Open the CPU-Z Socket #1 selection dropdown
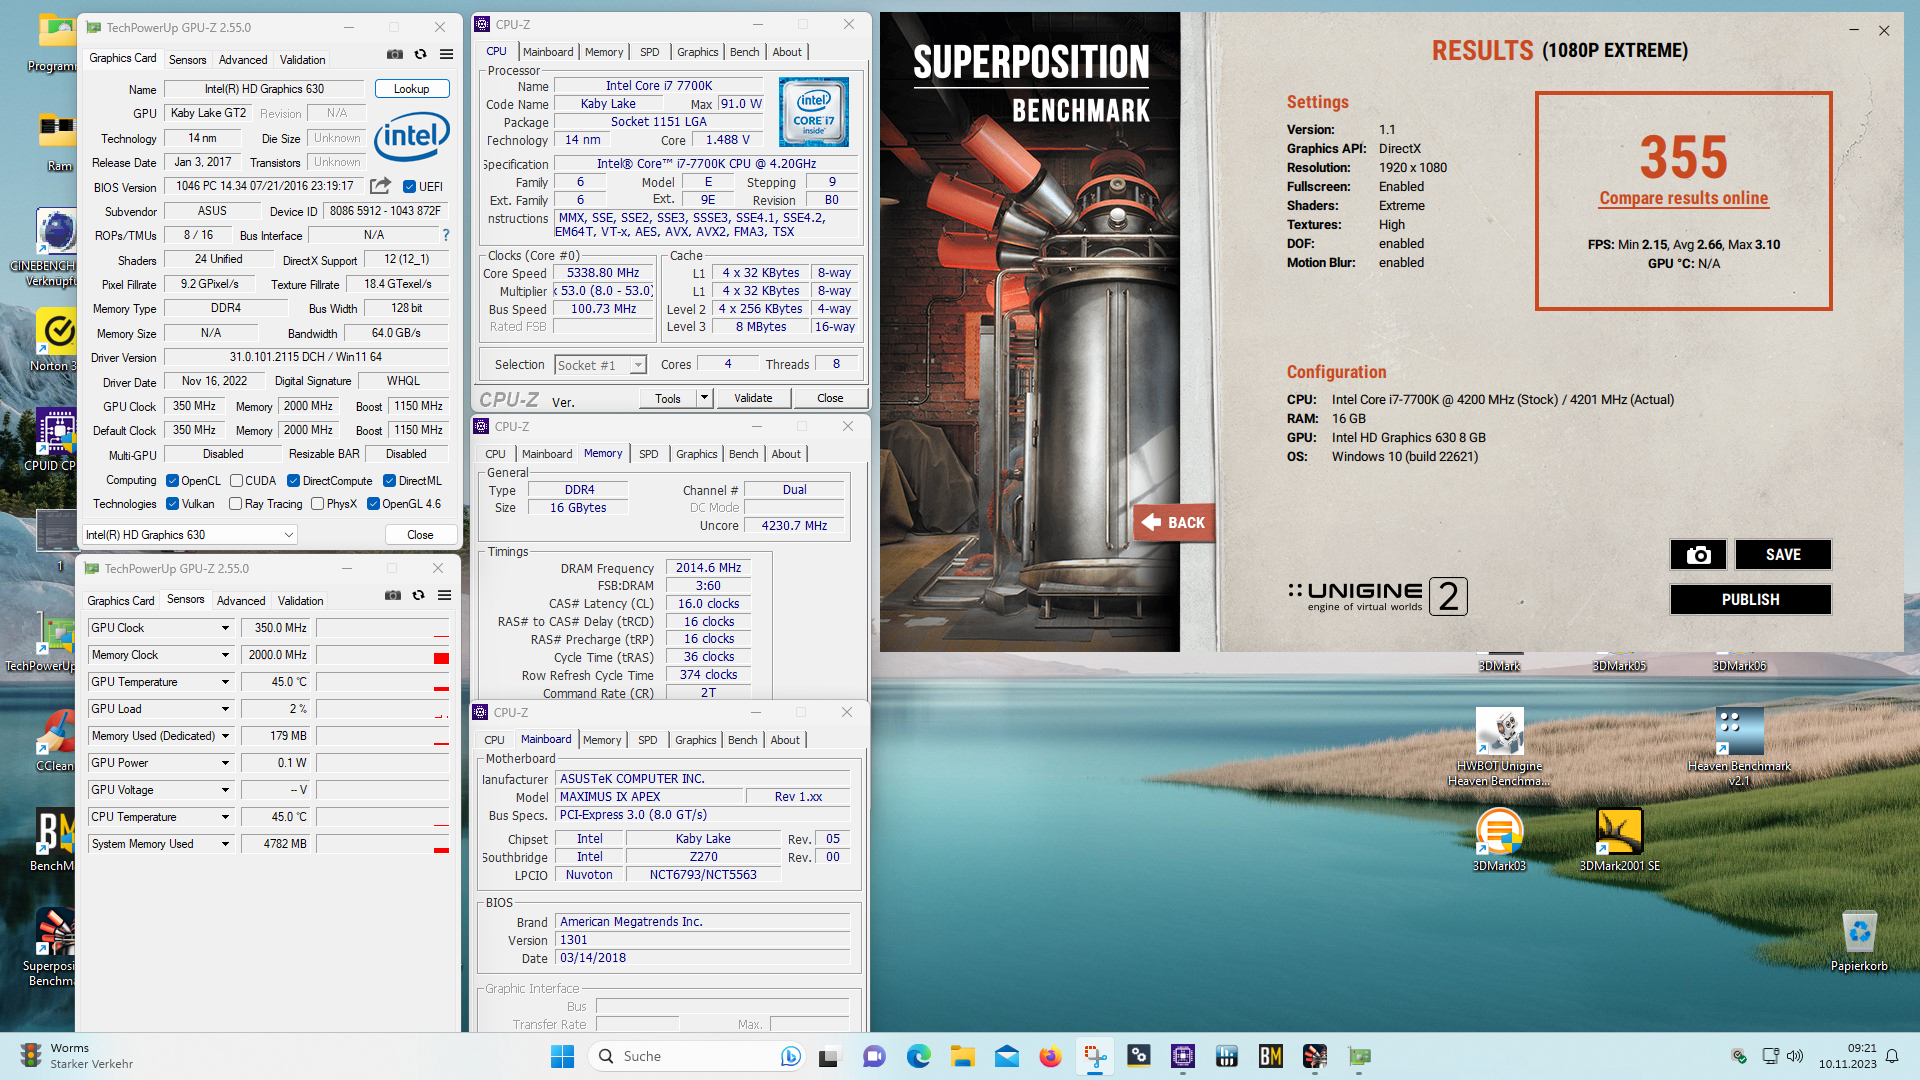Screen dimensions: 1920x1080 [601, 365]
